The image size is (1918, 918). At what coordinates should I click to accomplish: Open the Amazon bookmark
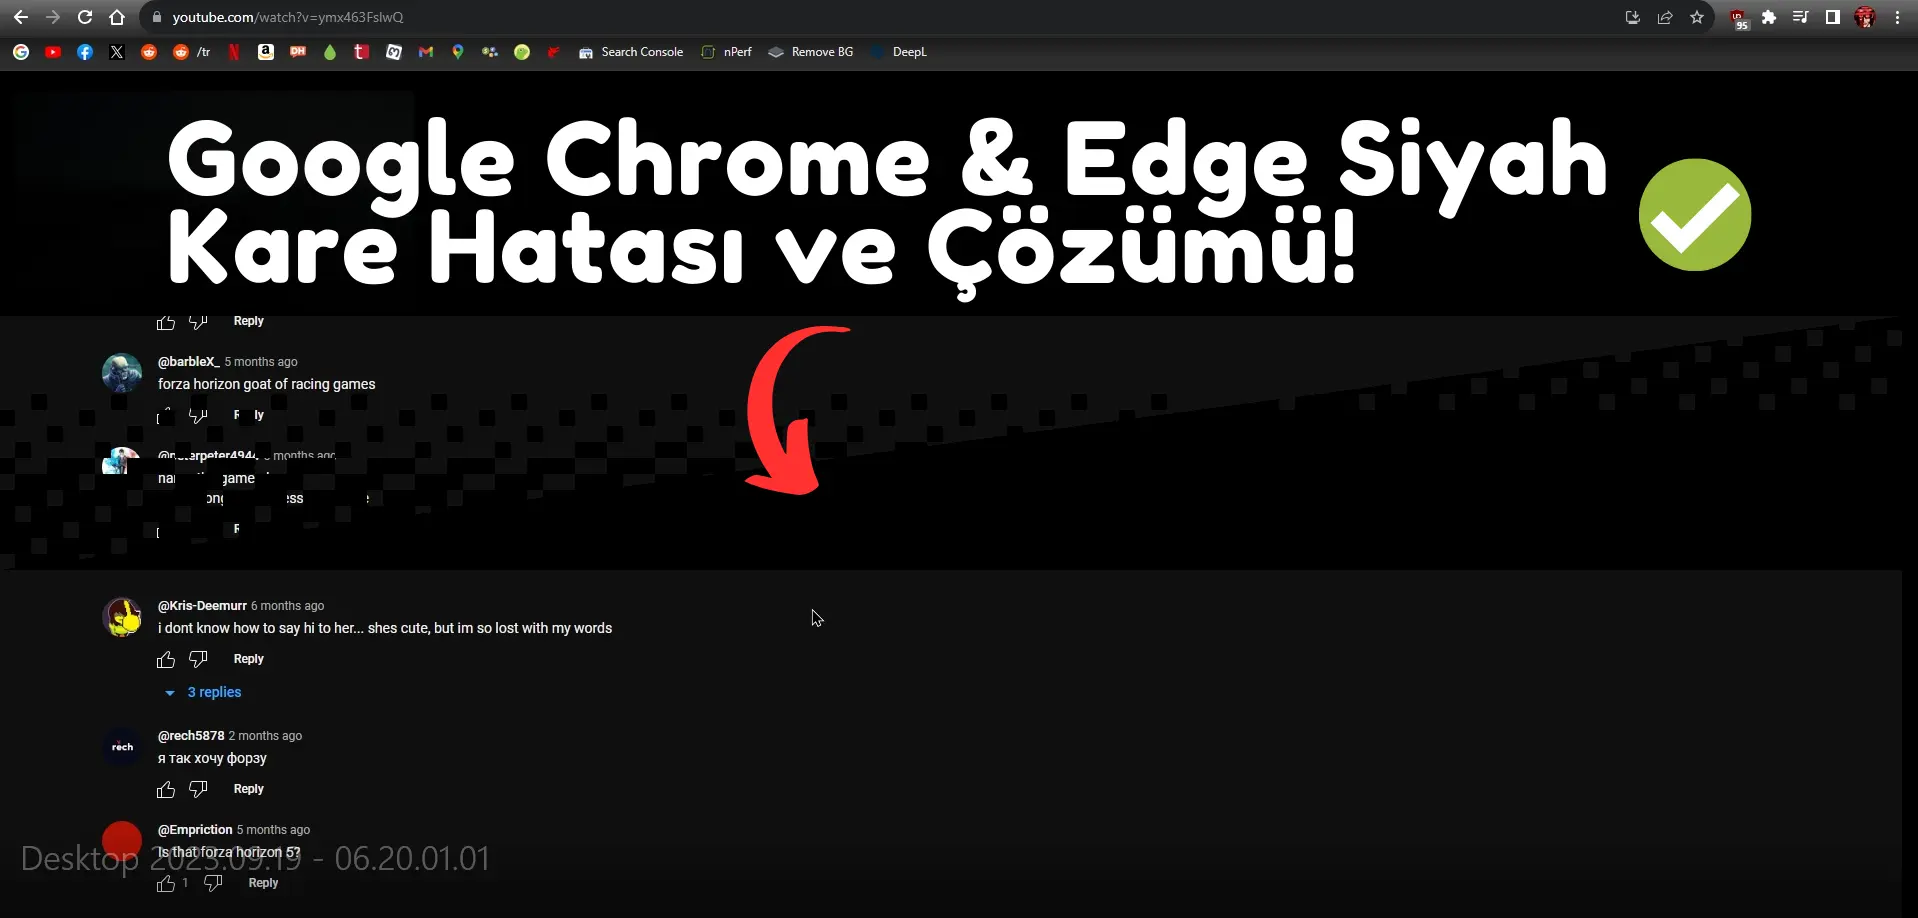click(266, 52)
